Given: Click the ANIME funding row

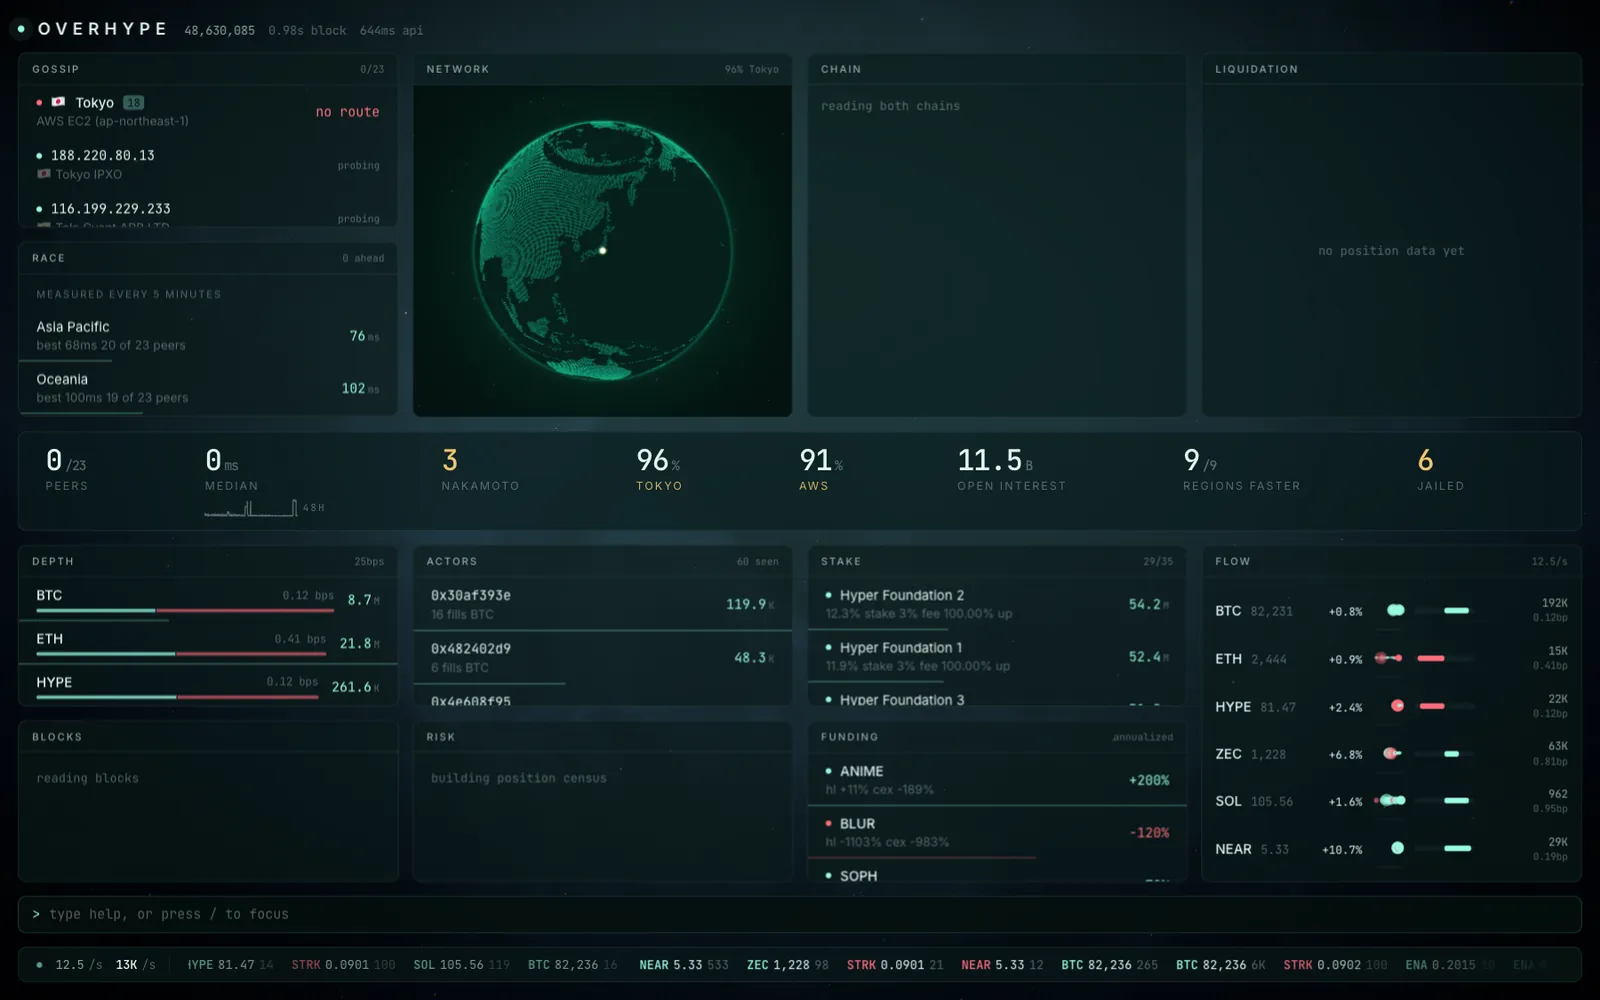Looking at the screenshot, I should [997, 780].
